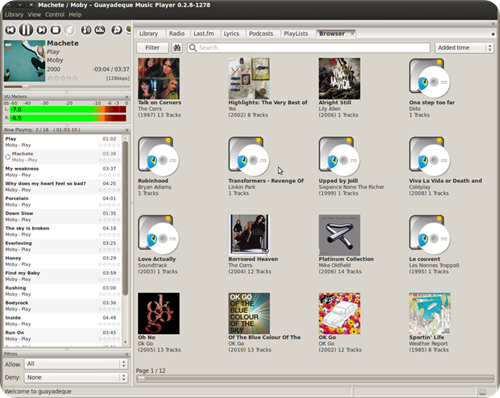
Task: Open the View menu
Action: point(34,15)
